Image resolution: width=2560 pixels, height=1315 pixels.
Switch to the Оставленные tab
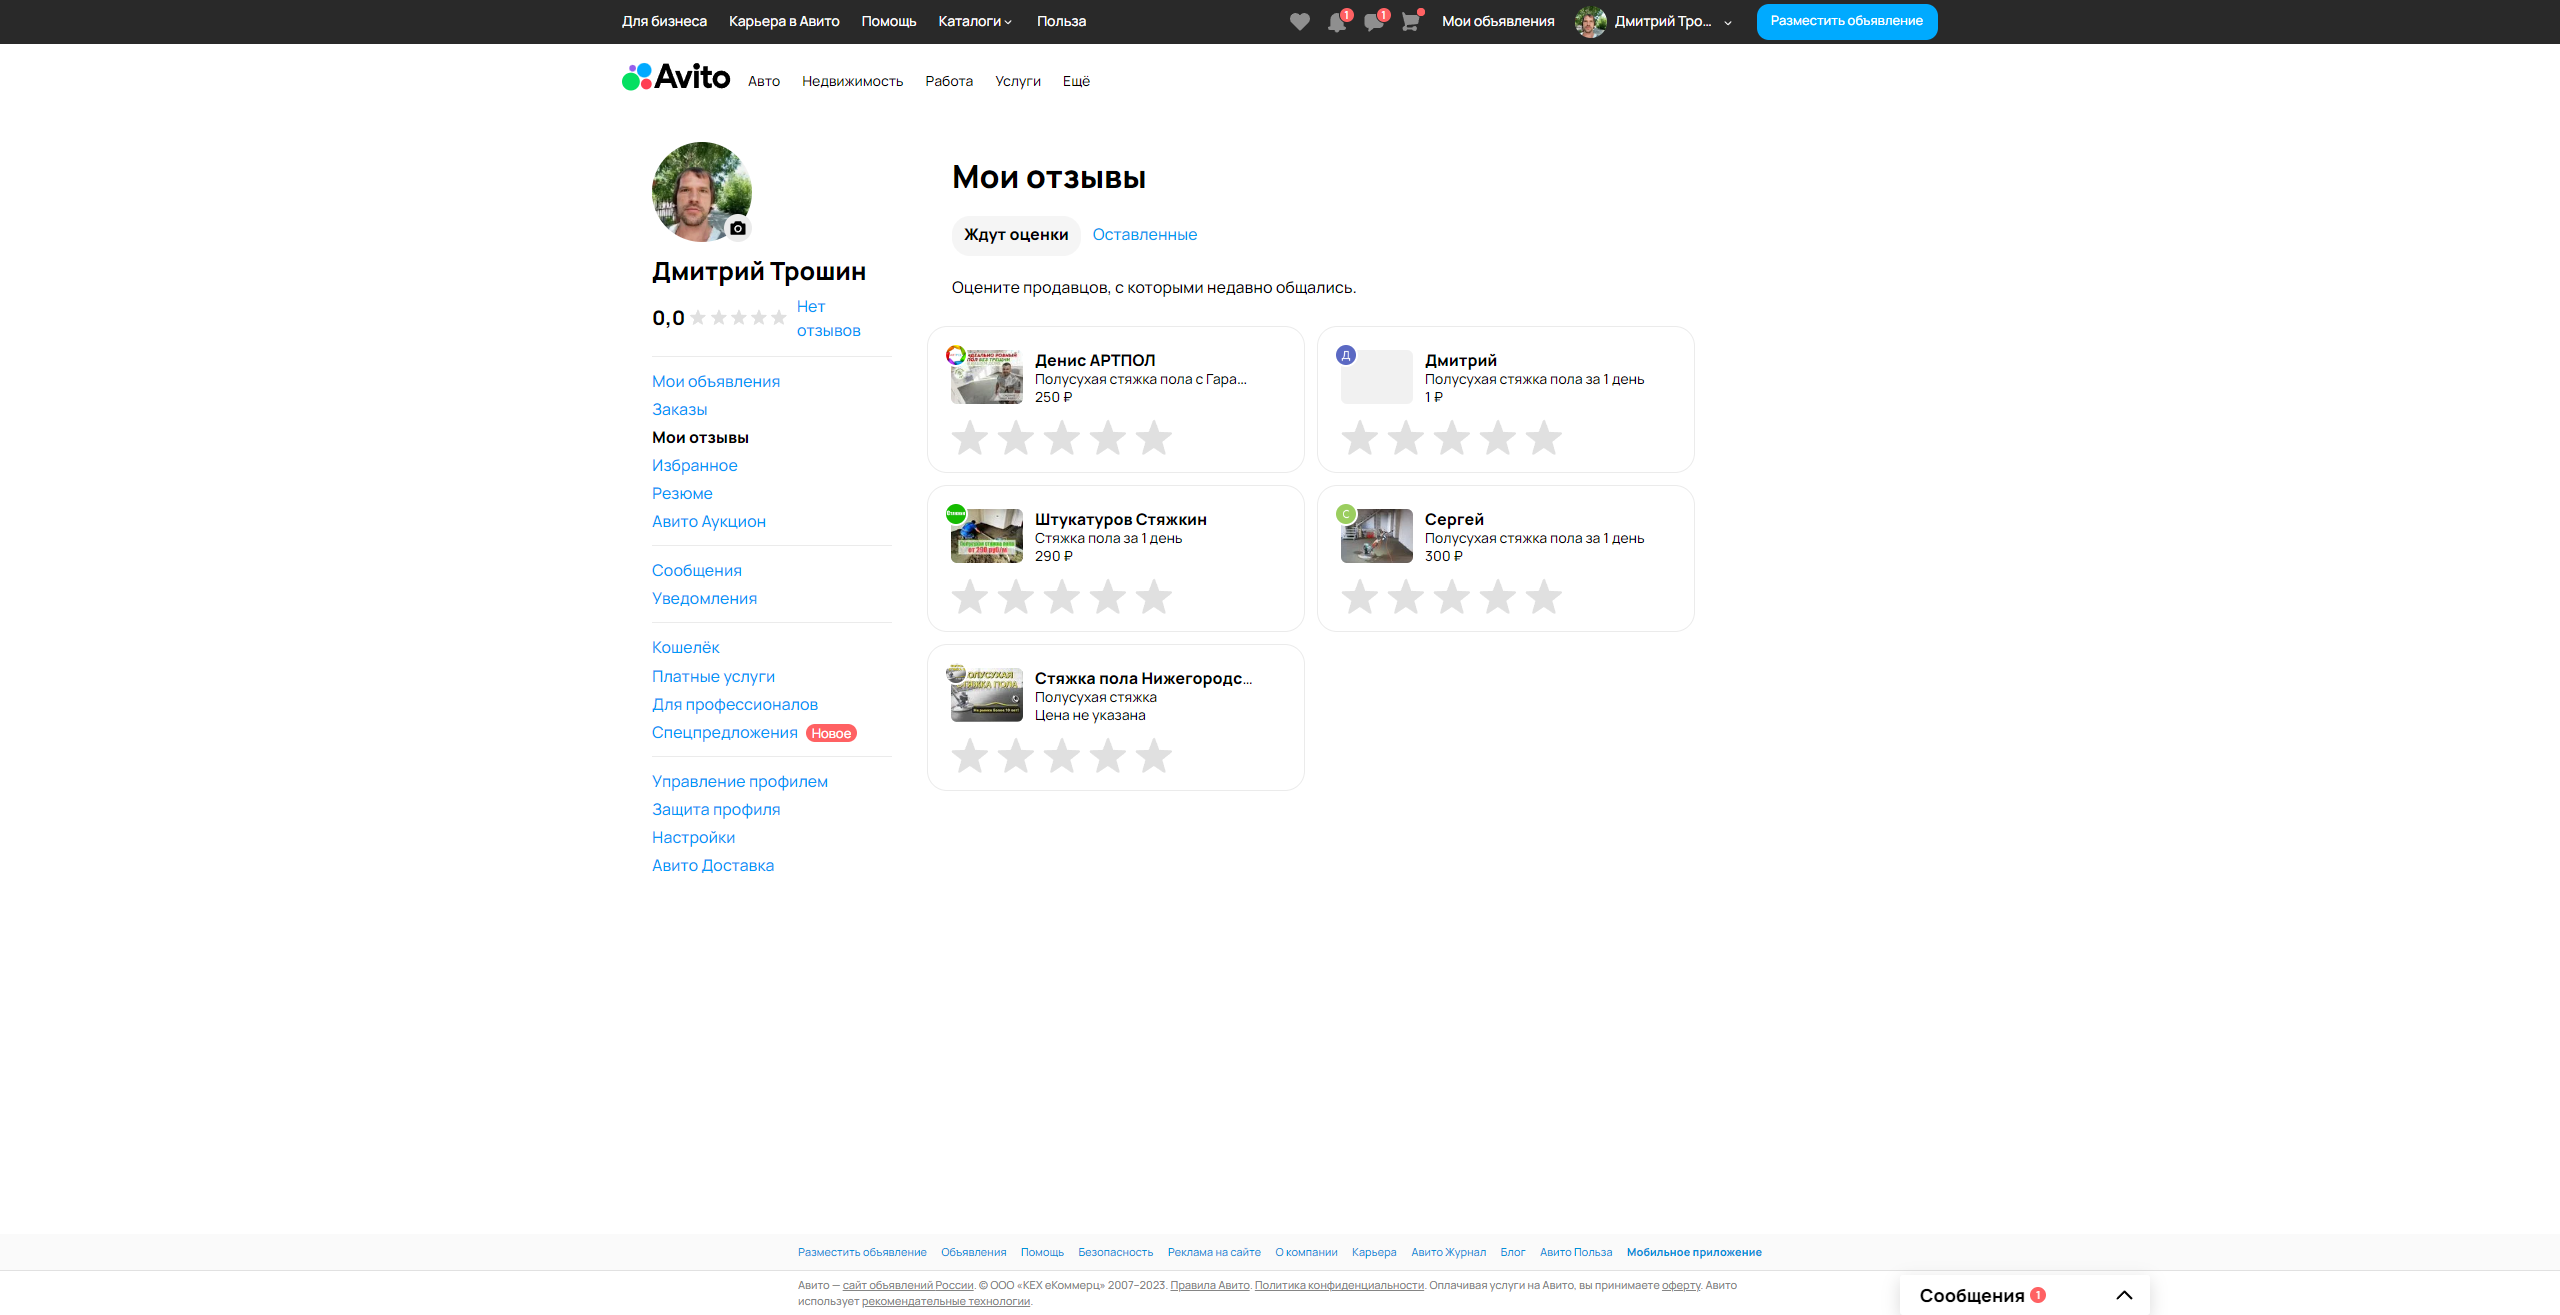tap(1144, 235)
